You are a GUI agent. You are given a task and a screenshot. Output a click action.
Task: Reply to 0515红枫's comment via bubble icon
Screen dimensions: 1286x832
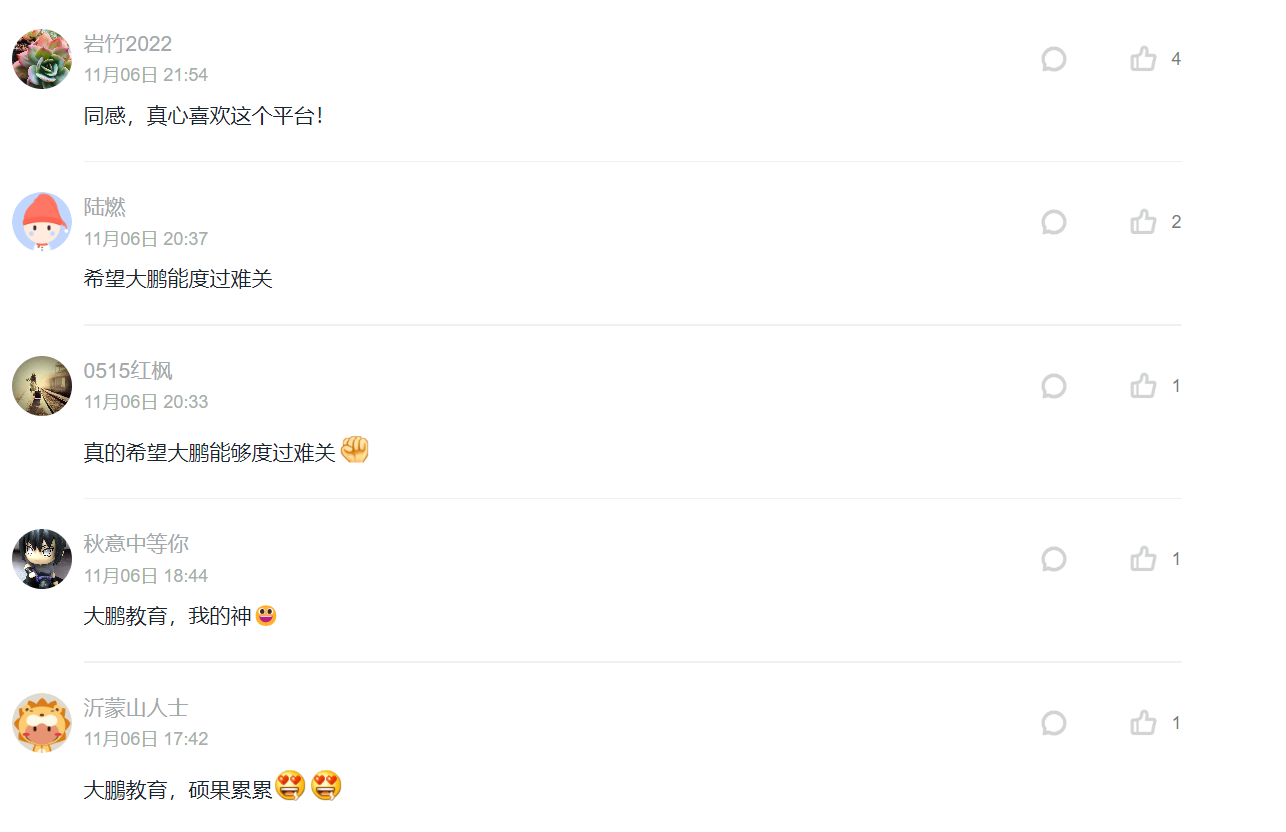(x=1054, y=386)
